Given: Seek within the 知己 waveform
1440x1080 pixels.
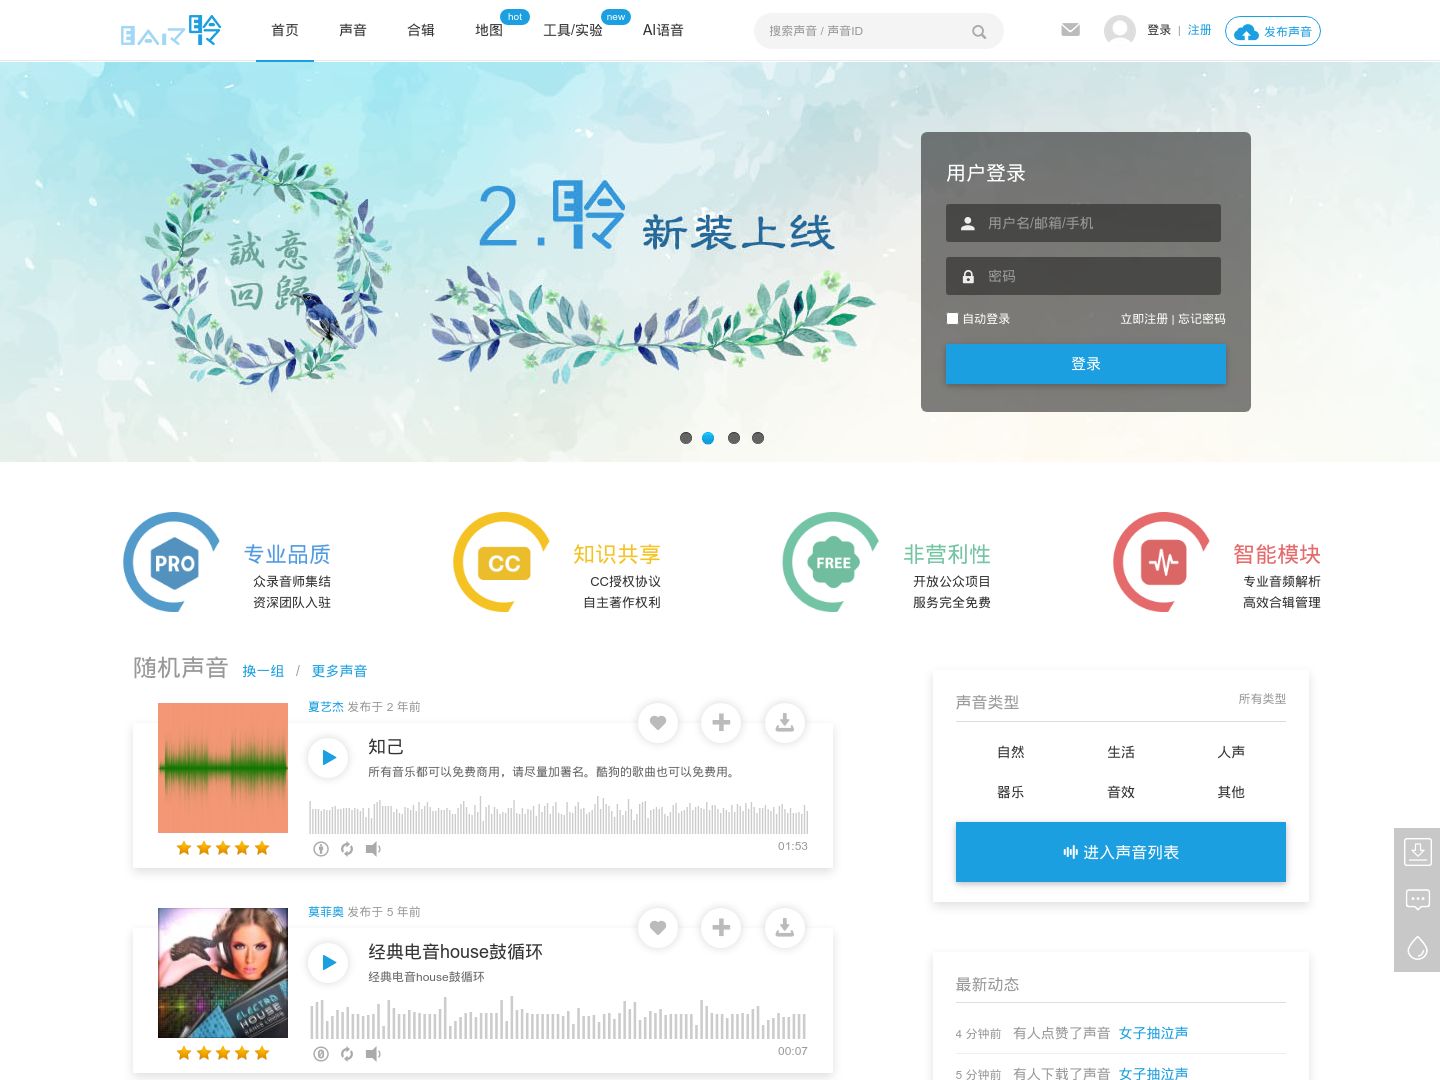Looking at the screenshot, I should [x=558, y=815].
